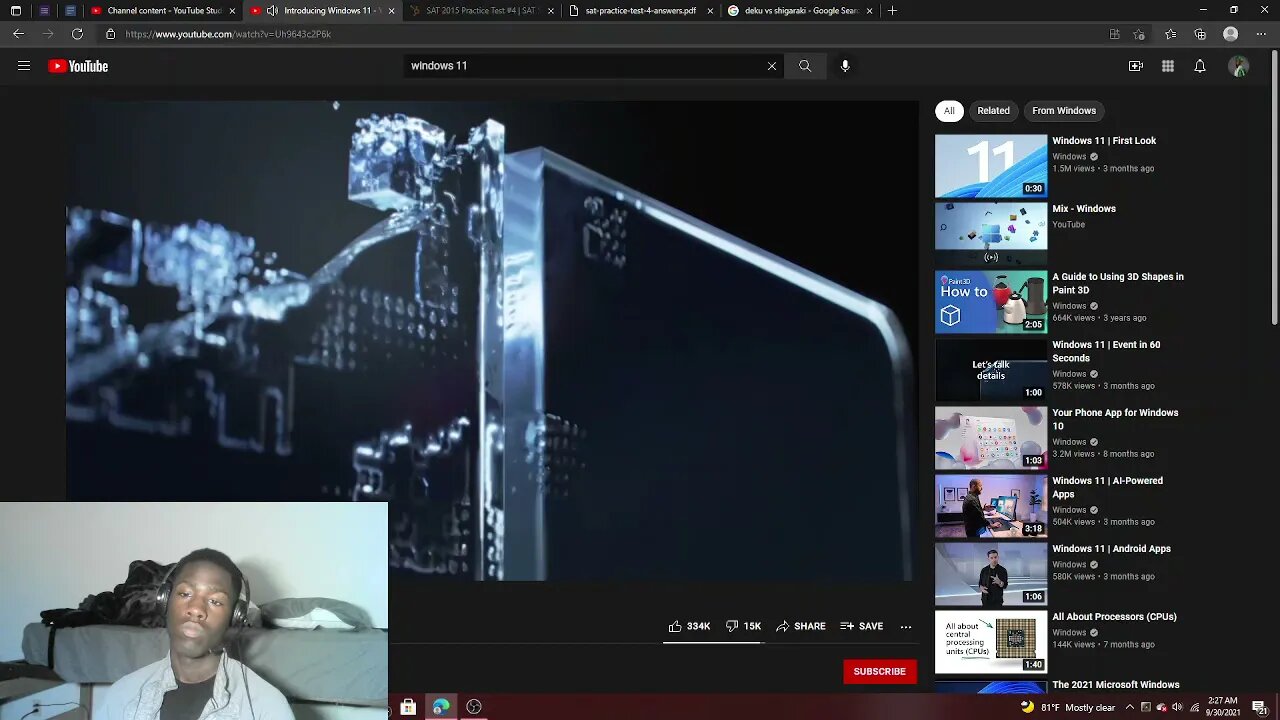Clear the search text with the X
1280x720 pixels.
(772, 66)
